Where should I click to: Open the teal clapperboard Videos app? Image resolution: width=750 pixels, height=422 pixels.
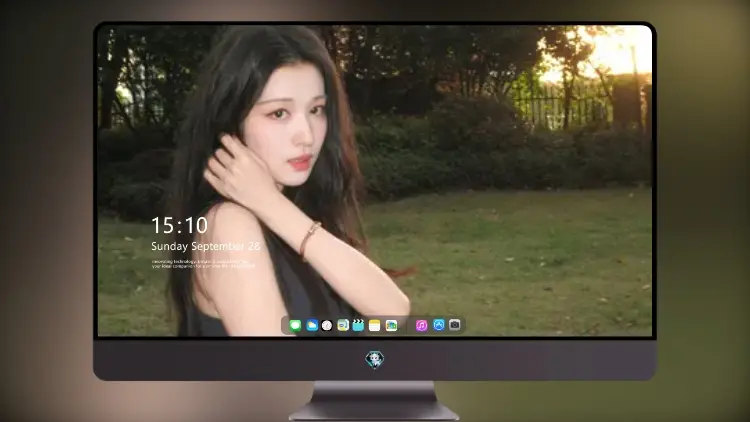(x=358, y=325)
